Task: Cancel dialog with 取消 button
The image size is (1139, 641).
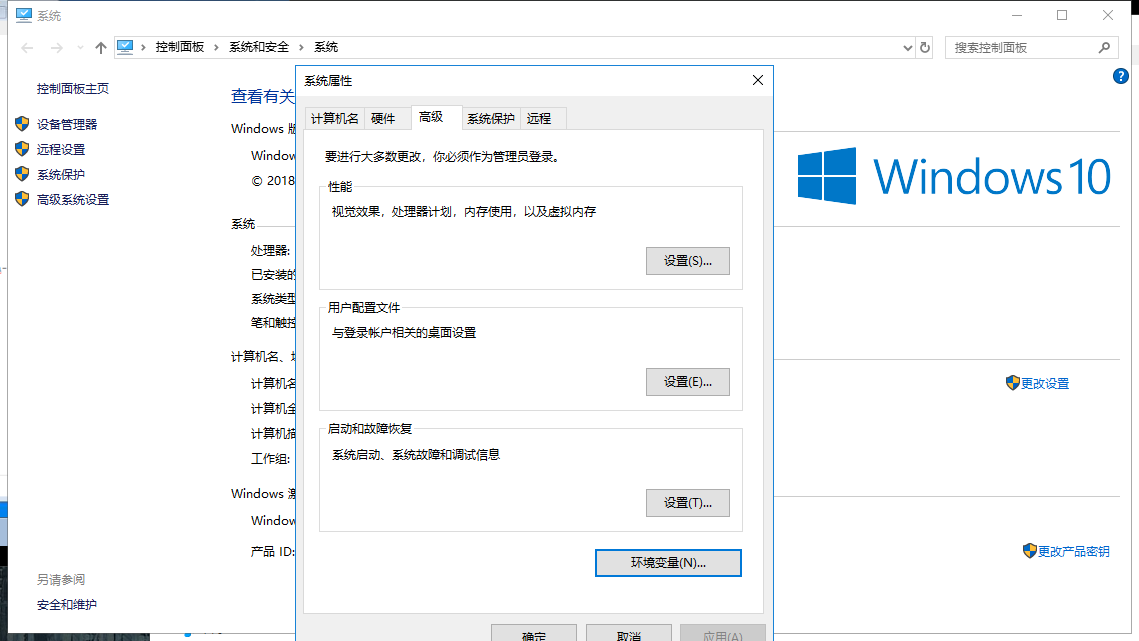Action: pyautogui.click(x=629, y=633)
